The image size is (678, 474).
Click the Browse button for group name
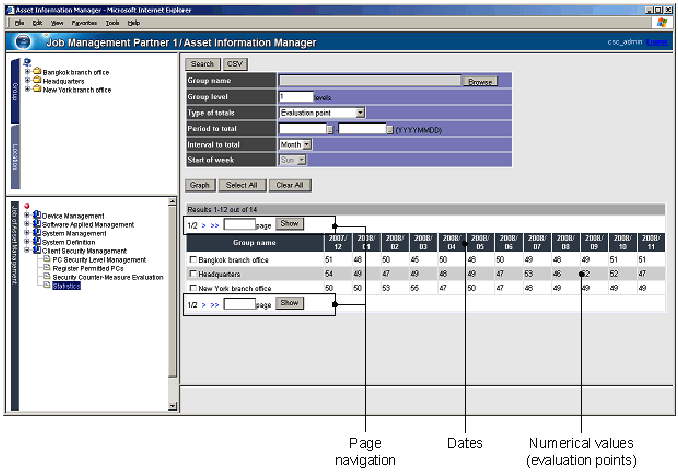pos(480,81)
